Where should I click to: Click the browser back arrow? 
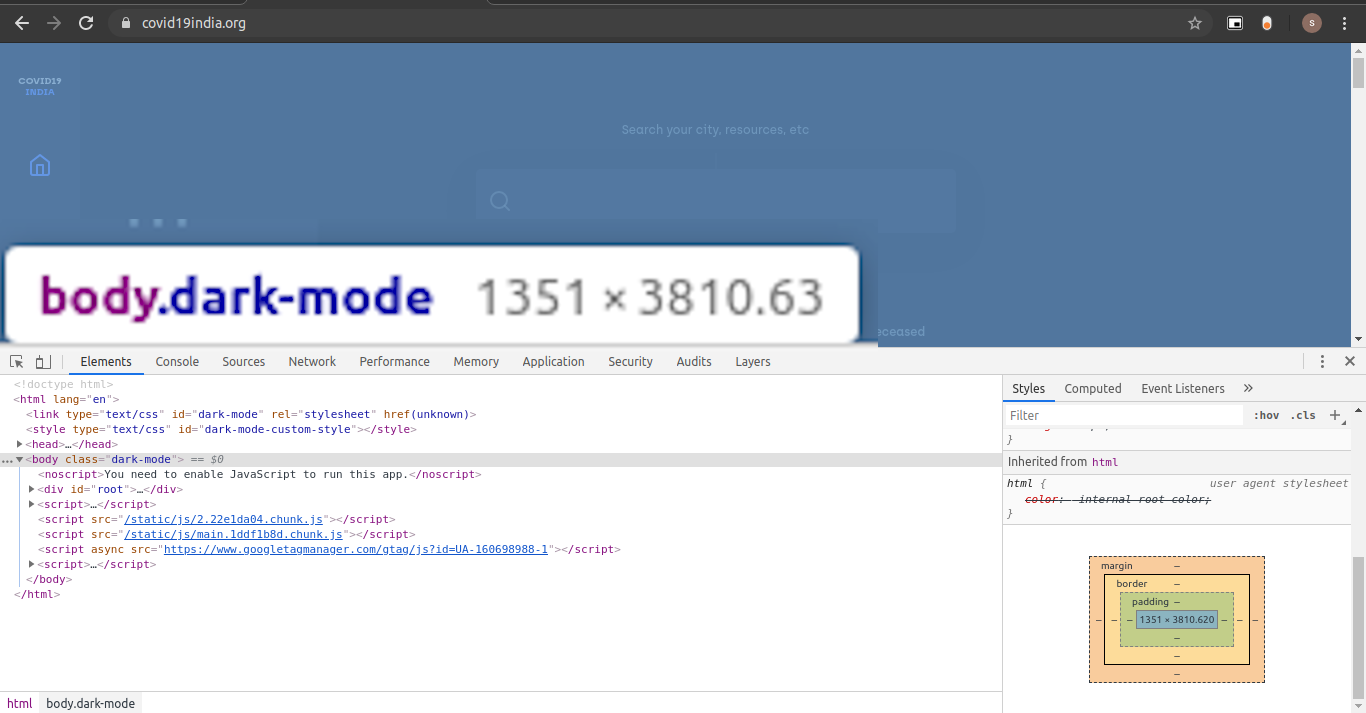point(22,23)
